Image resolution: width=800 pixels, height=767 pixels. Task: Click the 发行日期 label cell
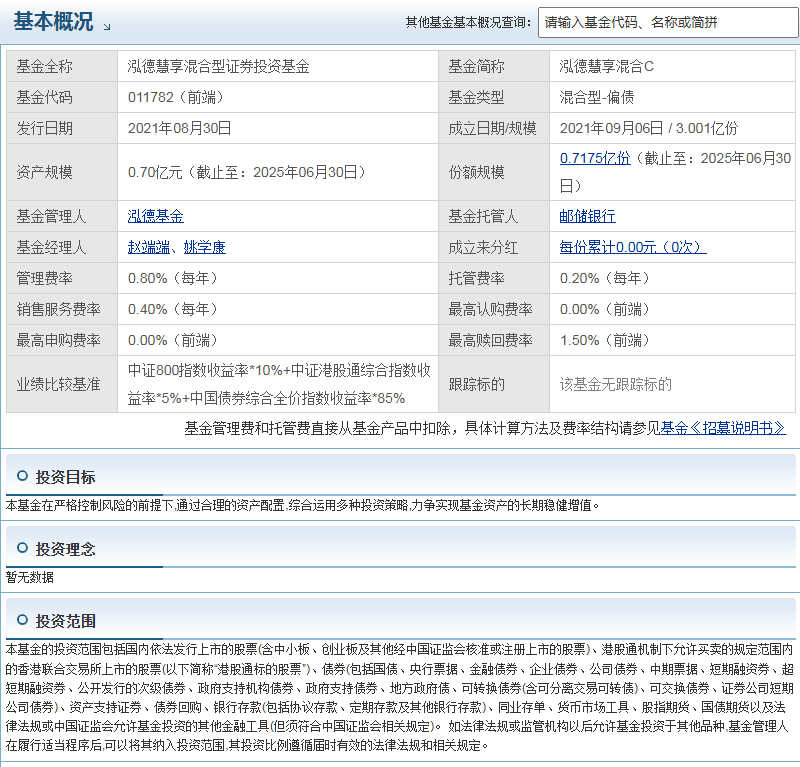62,128
